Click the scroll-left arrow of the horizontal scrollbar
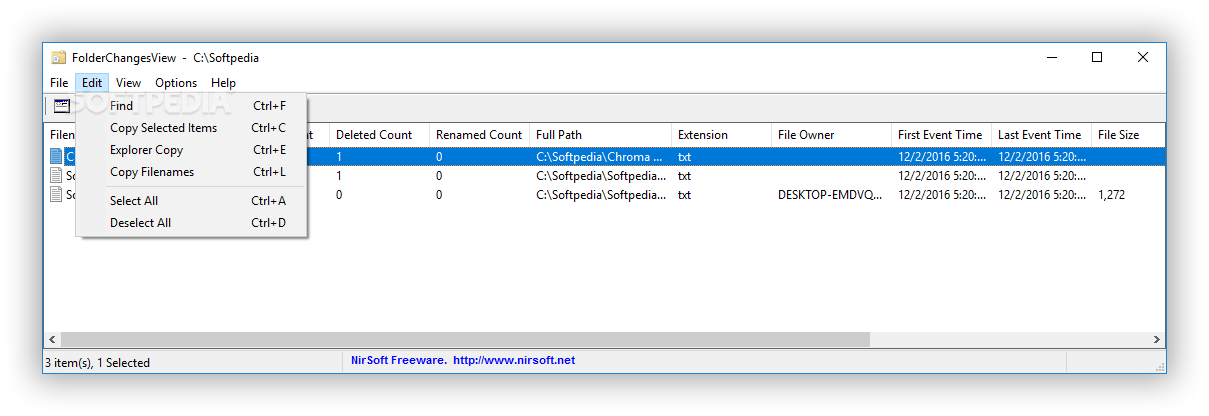Screen dimensions: 1209x416 (x=52, y=340)
